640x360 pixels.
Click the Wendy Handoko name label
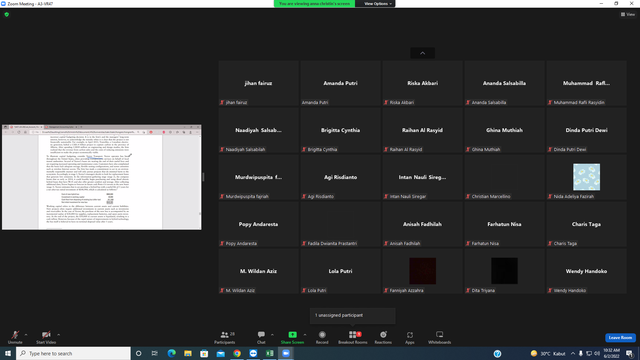587,271
